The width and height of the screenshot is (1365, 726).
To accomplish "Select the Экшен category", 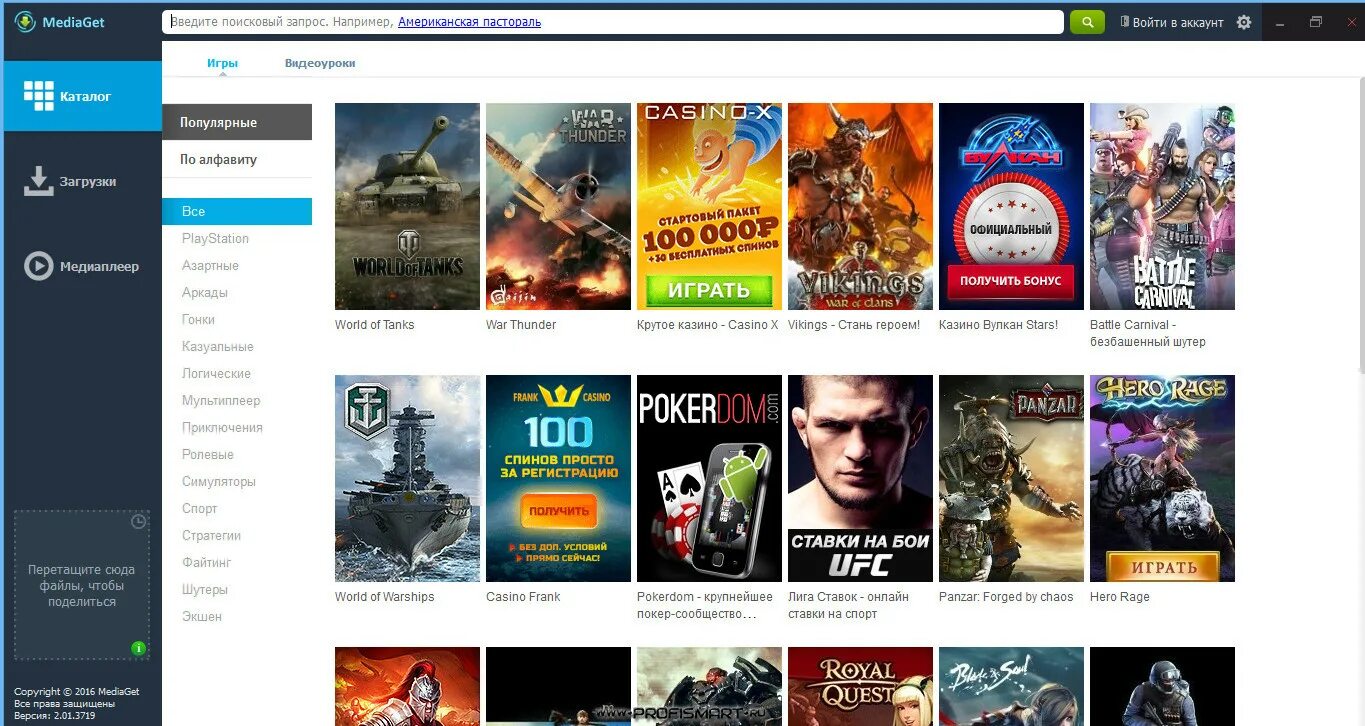I will (202, 616).
